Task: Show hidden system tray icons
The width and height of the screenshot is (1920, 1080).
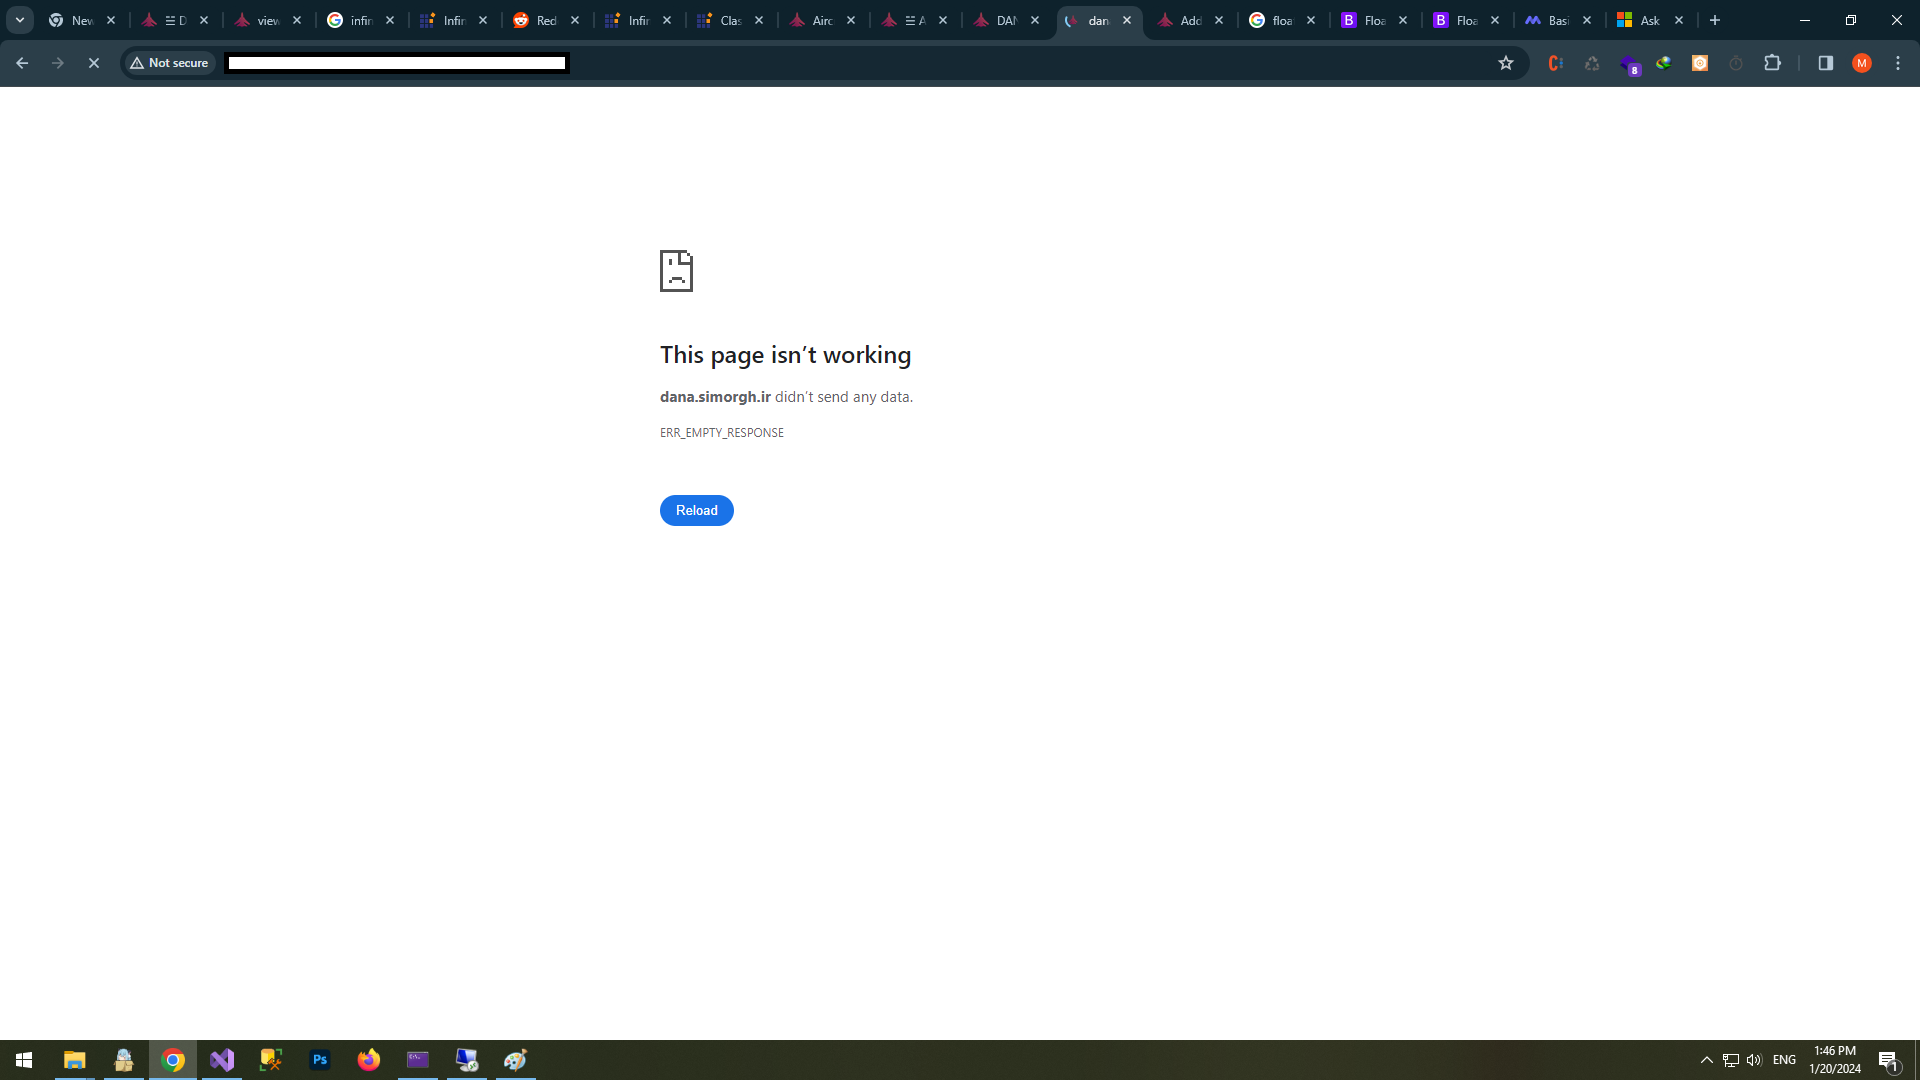Action: tap(1706, 1060)
